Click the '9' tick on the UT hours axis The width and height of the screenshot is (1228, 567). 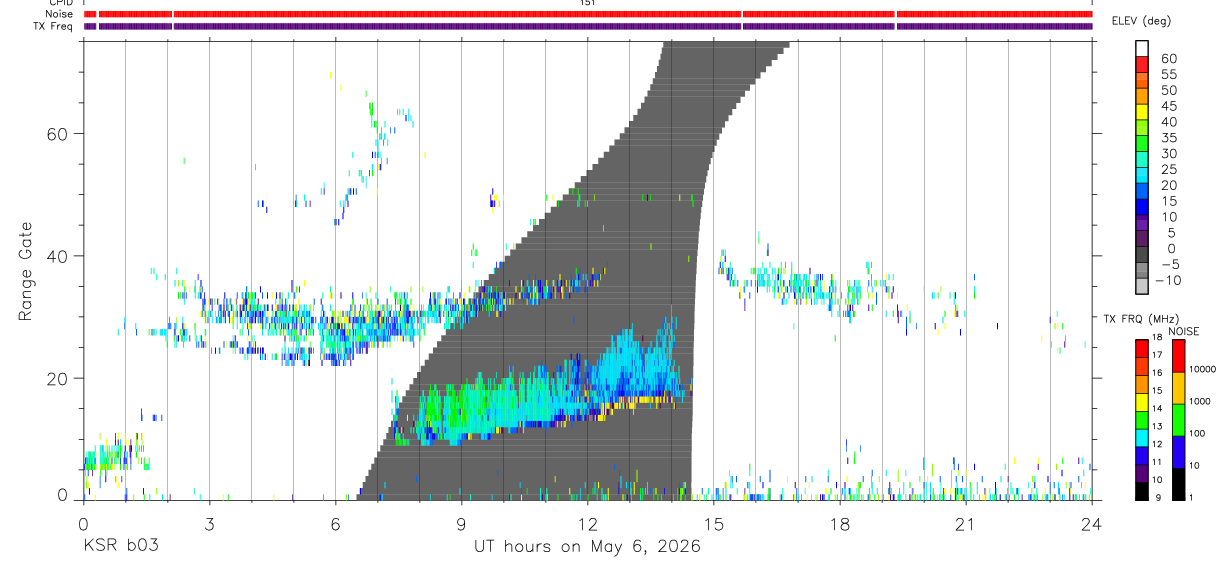461,523
